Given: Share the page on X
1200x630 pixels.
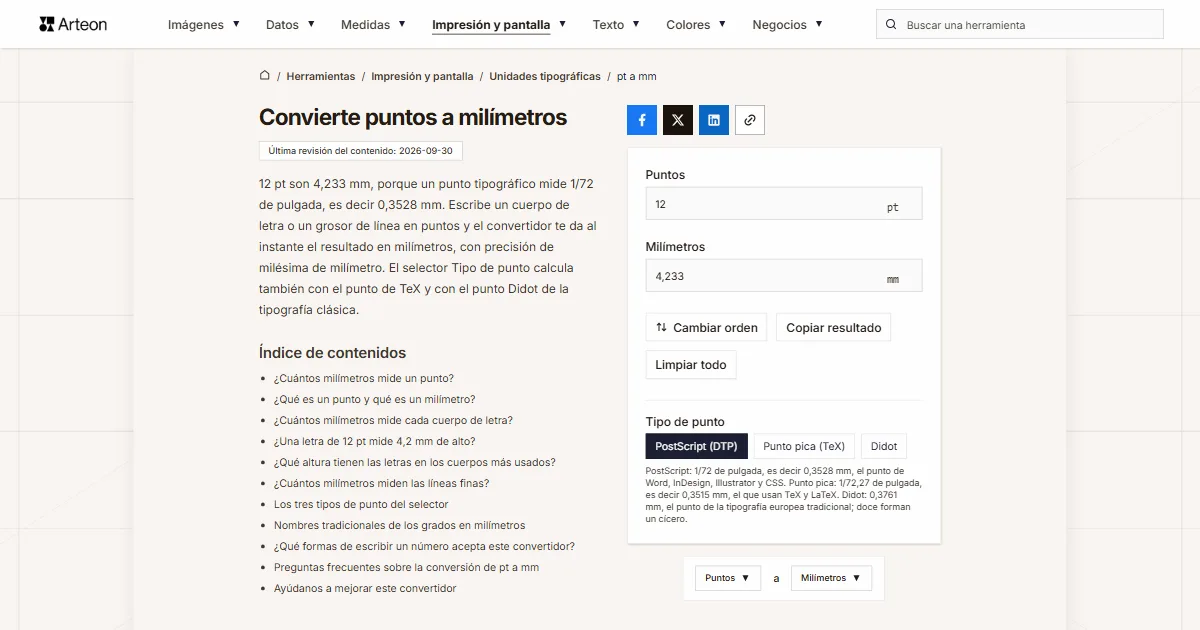Looking at the screenshot, I should coord(678,120).
